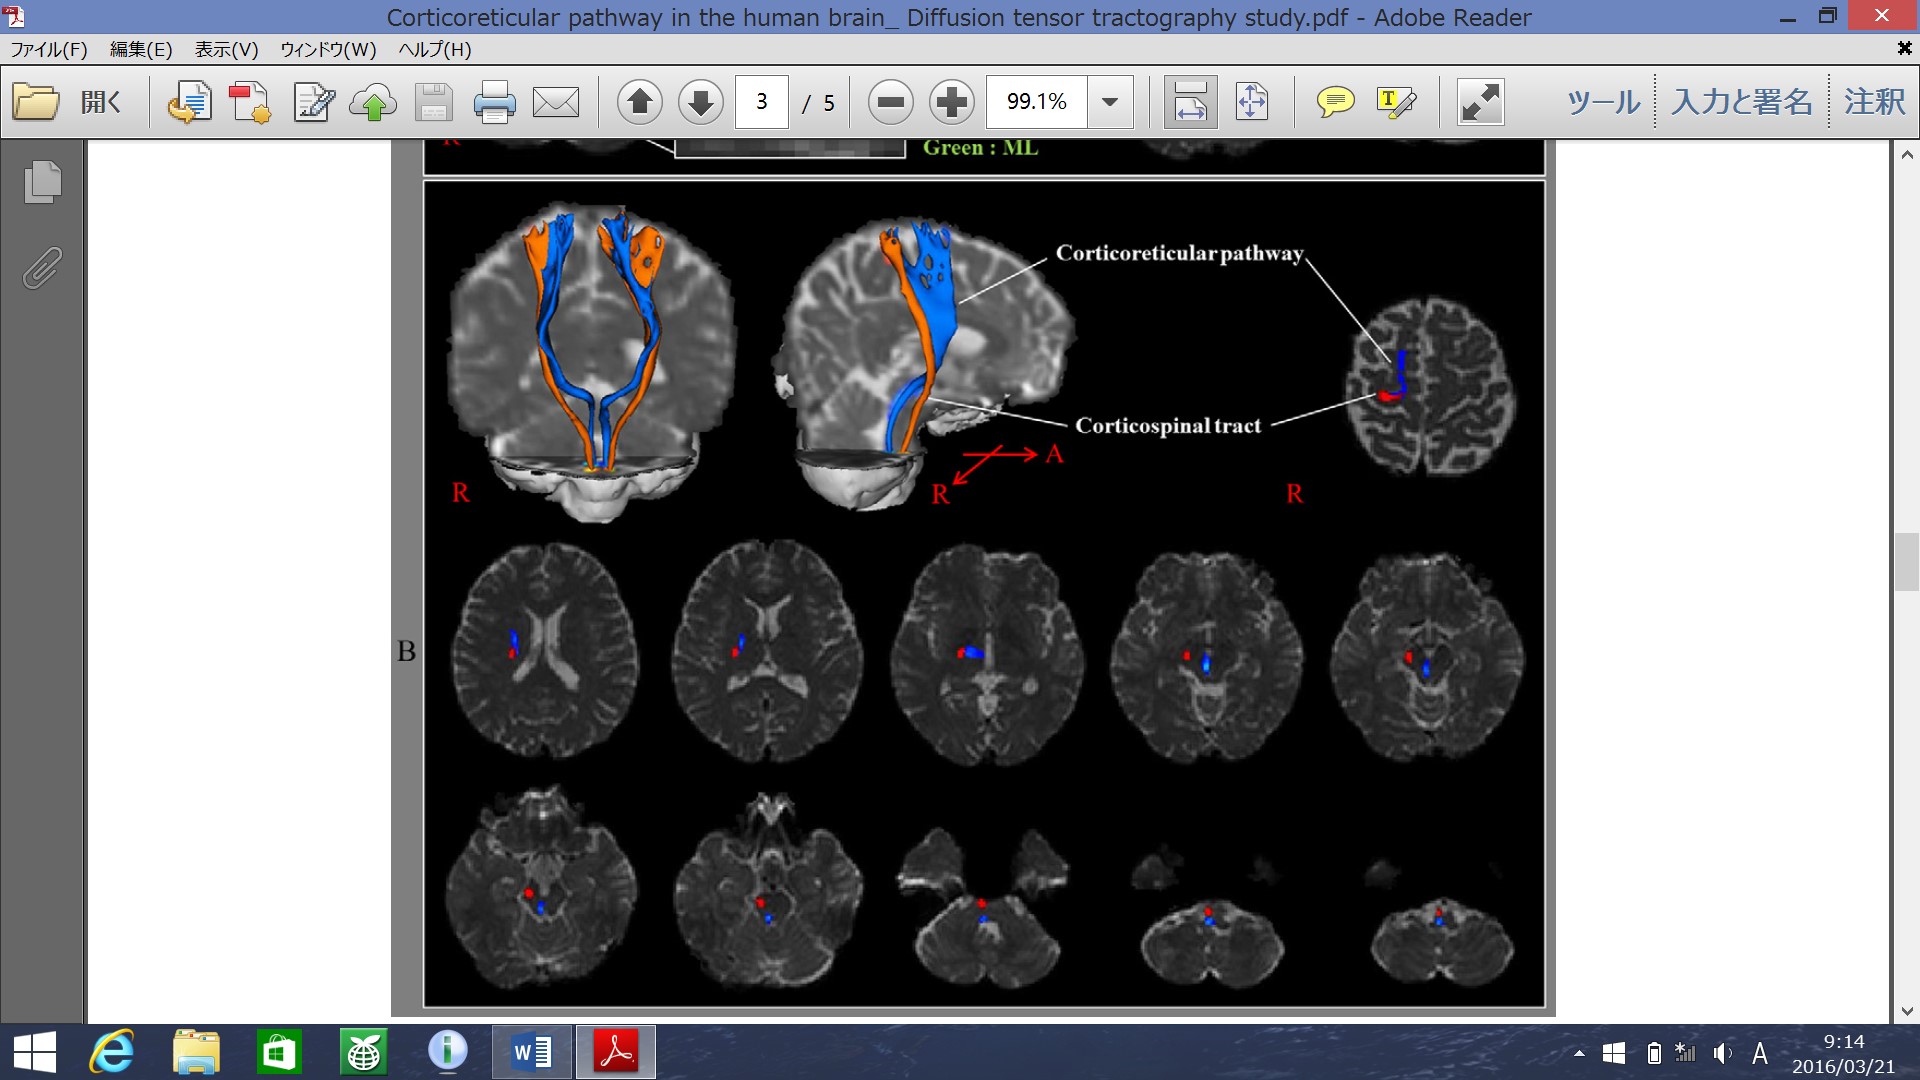This screenshot has width=1920, height=1080.
Task: Click the page number field showing 3
Action: 762,102
